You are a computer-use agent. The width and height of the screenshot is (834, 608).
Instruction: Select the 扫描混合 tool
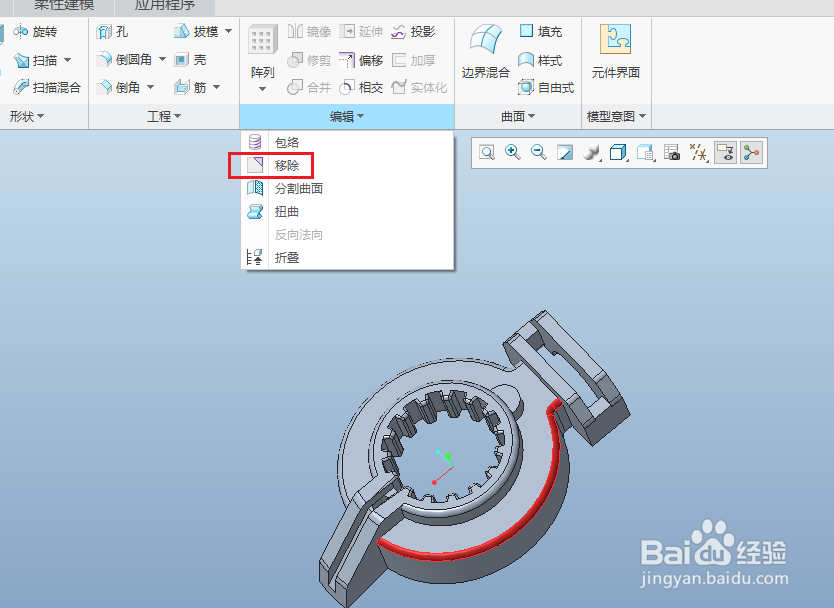click(x=47, y=87)
